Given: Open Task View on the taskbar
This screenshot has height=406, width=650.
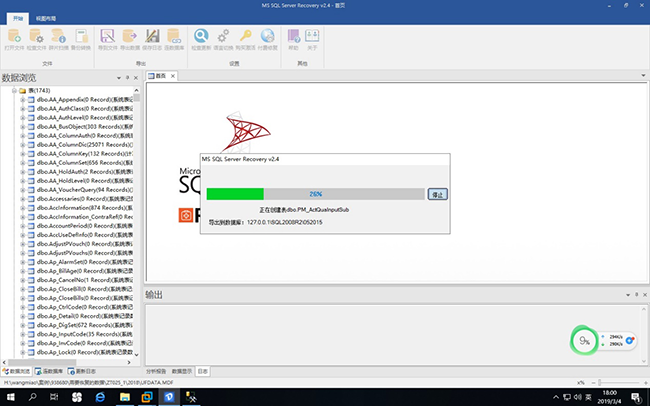Looking at the screenshot, I should click(x=54, y=397).
